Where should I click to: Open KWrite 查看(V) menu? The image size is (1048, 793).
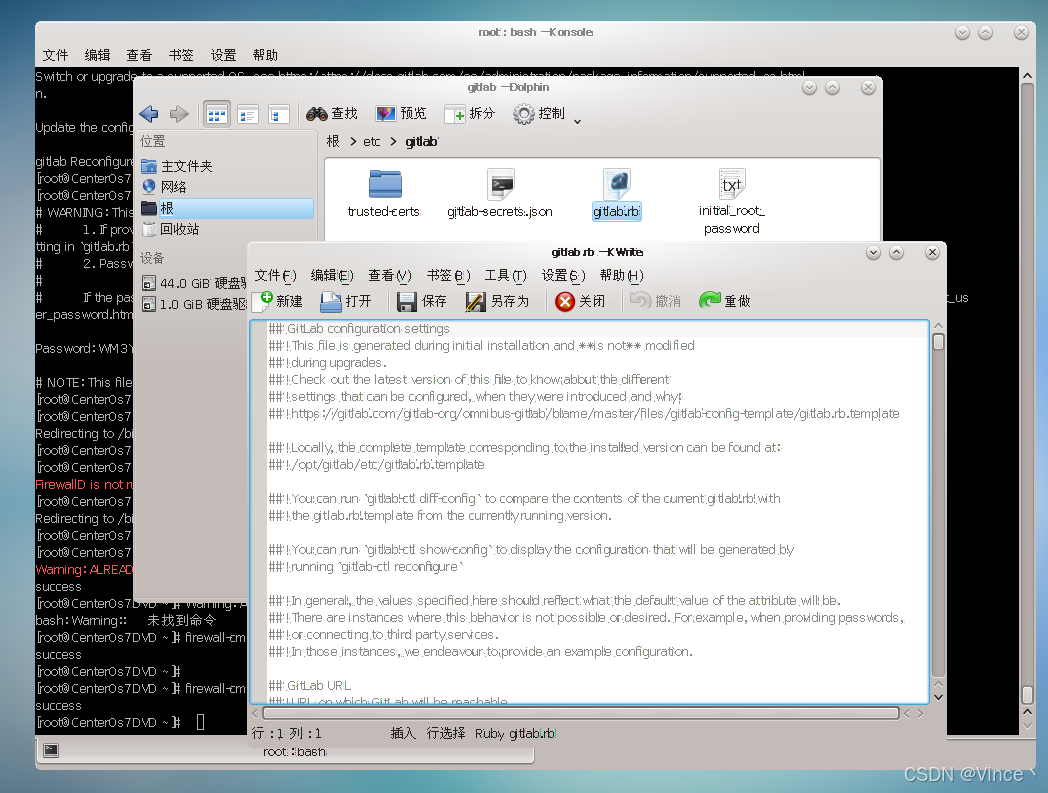(390, 275)
